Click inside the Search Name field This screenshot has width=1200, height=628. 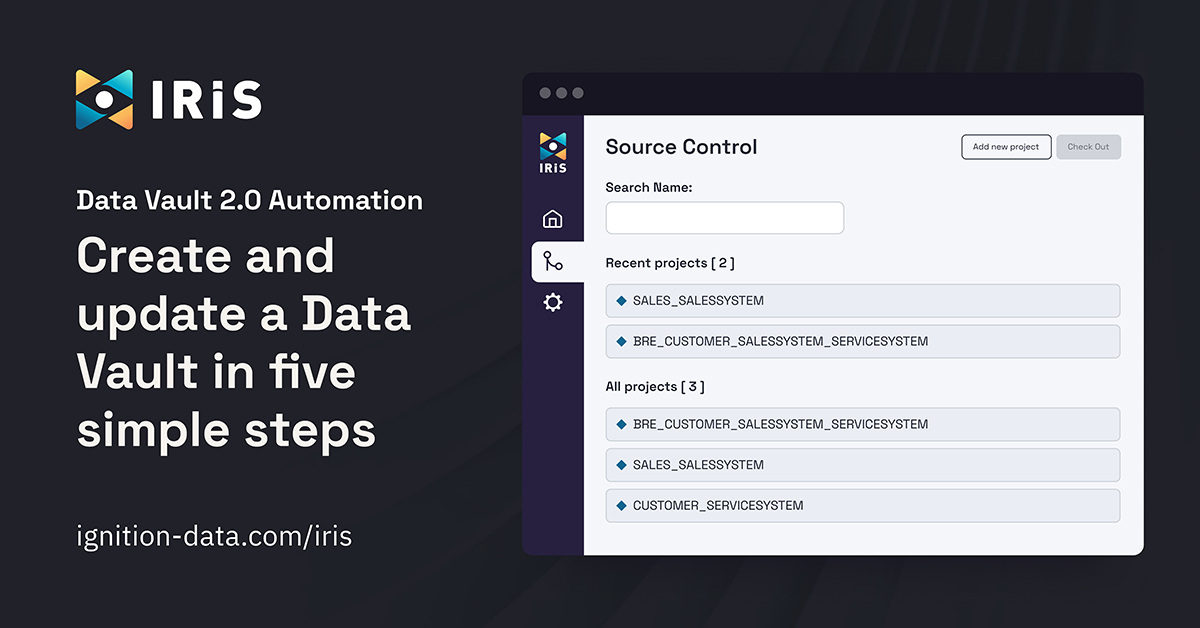(724, 217)
